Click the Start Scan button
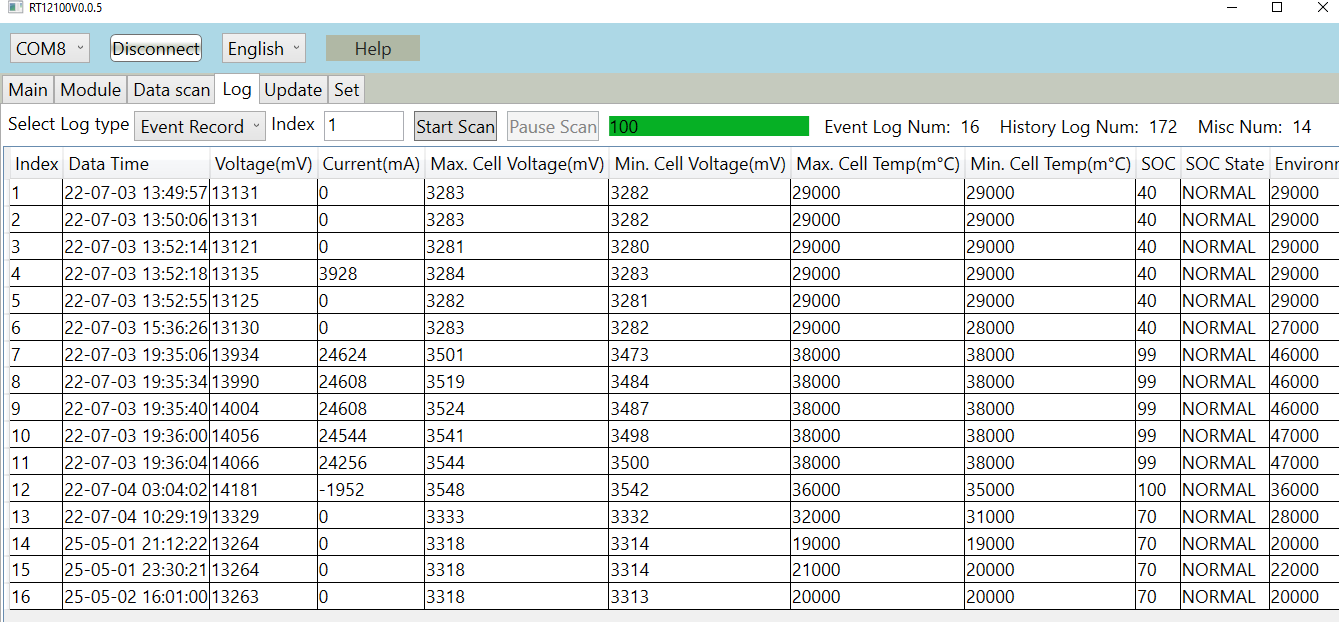This screenshot has height=622, width=1339. pos(455,126)
